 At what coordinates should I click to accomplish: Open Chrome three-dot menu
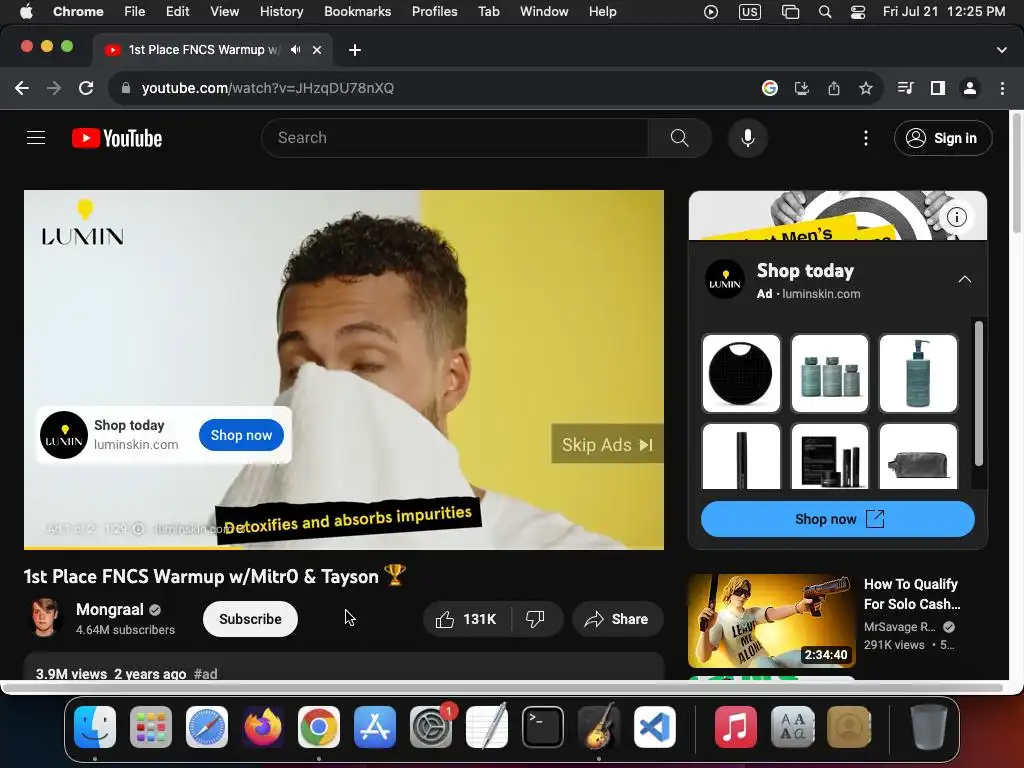point(1002,88)
